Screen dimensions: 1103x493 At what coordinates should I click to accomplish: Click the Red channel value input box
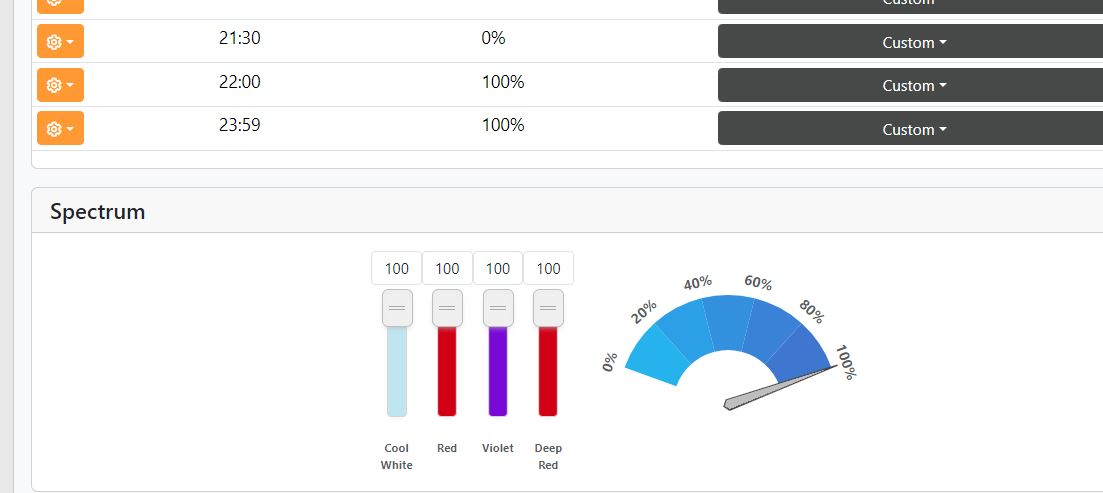coord(447,268)
